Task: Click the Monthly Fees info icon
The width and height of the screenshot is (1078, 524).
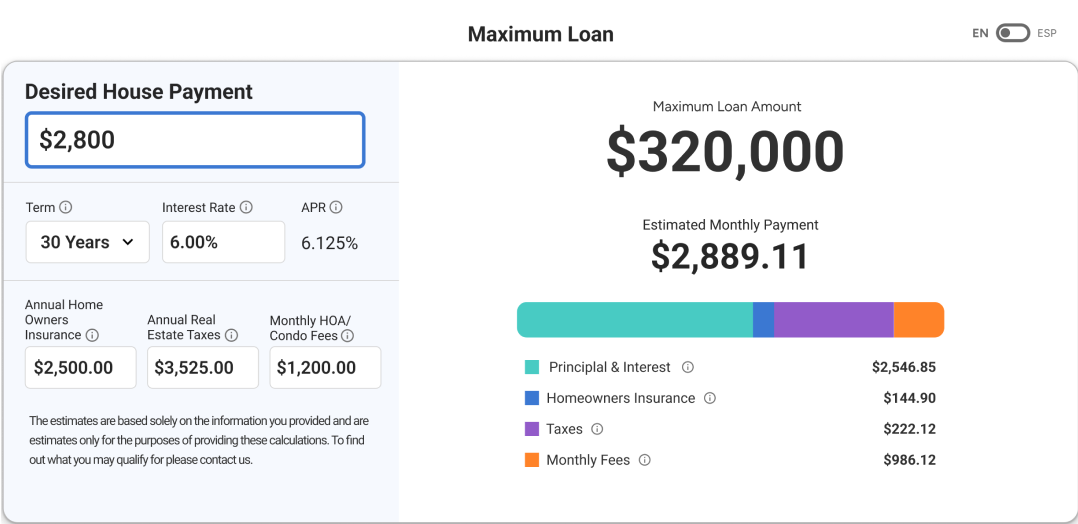Action: pyautogui.click(x=645, y=460)
